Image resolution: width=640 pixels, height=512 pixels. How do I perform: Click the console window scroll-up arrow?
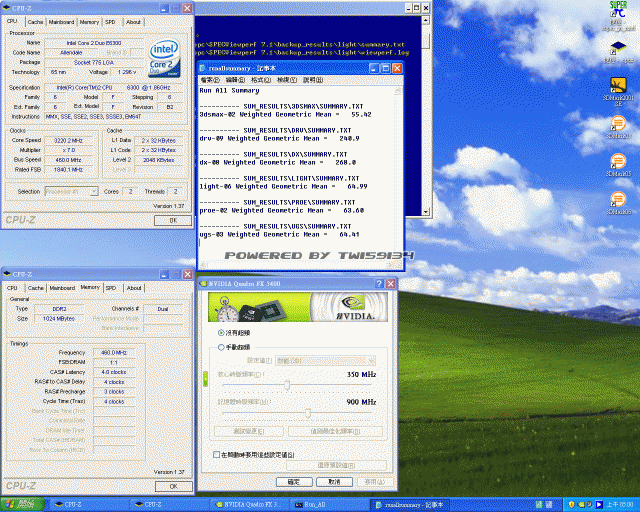pos(425,20)
